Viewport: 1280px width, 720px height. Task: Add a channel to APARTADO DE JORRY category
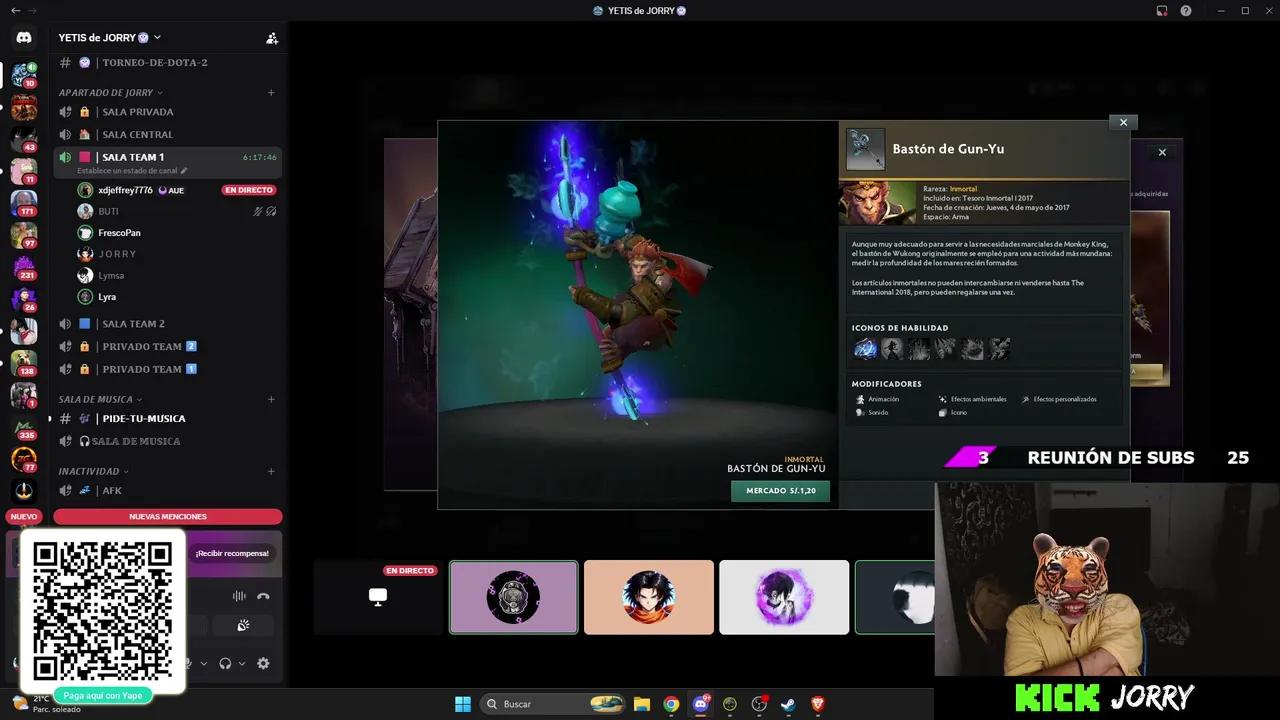pyautogui.click(x=271, y=93)
